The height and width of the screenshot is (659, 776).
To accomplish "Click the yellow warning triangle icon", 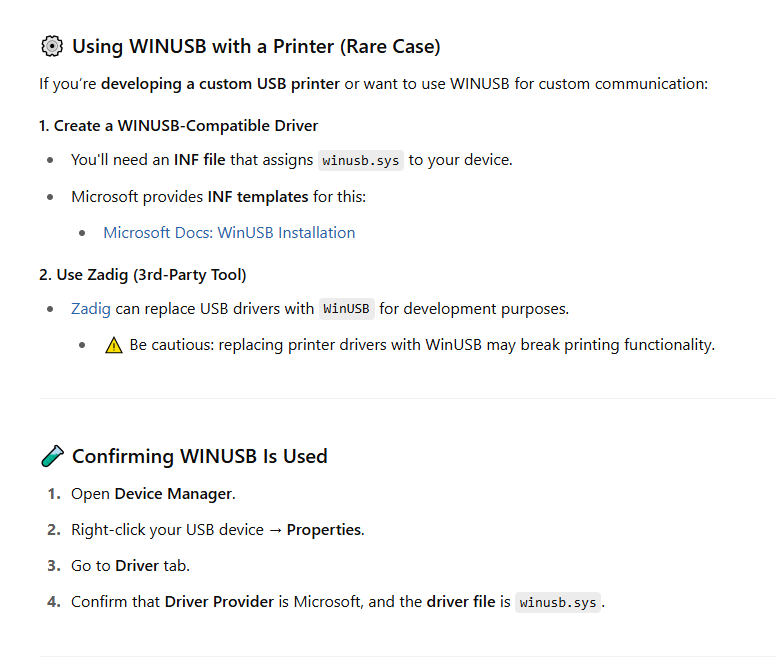I will (x=114, y=345).
